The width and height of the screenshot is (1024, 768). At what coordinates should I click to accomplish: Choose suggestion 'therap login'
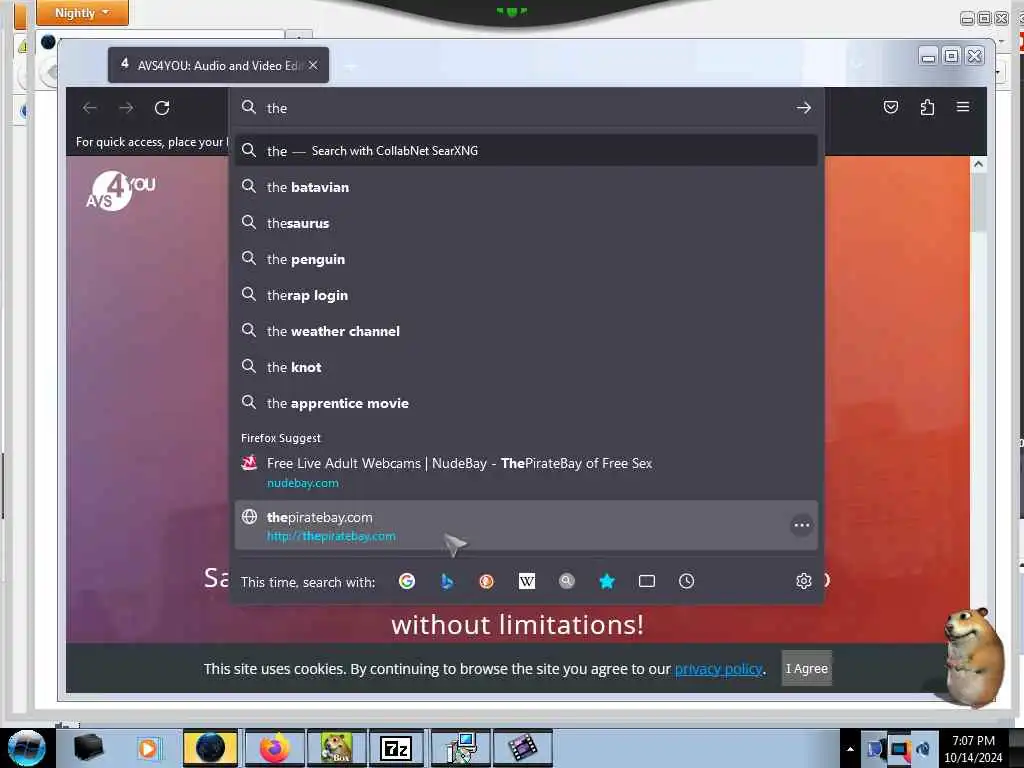point(526,295)
